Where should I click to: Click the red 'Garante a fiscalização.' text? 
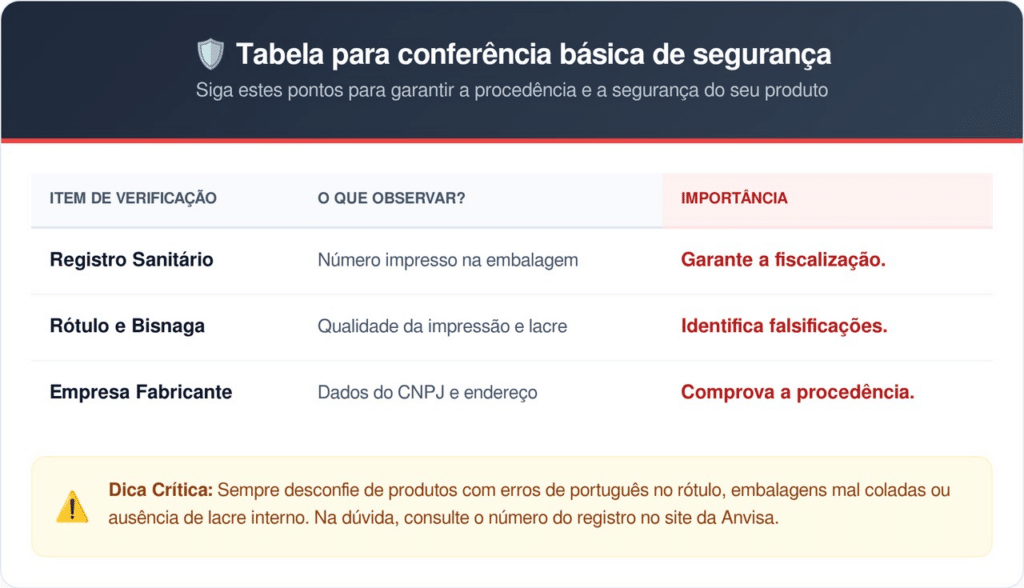tap(784, 260)
